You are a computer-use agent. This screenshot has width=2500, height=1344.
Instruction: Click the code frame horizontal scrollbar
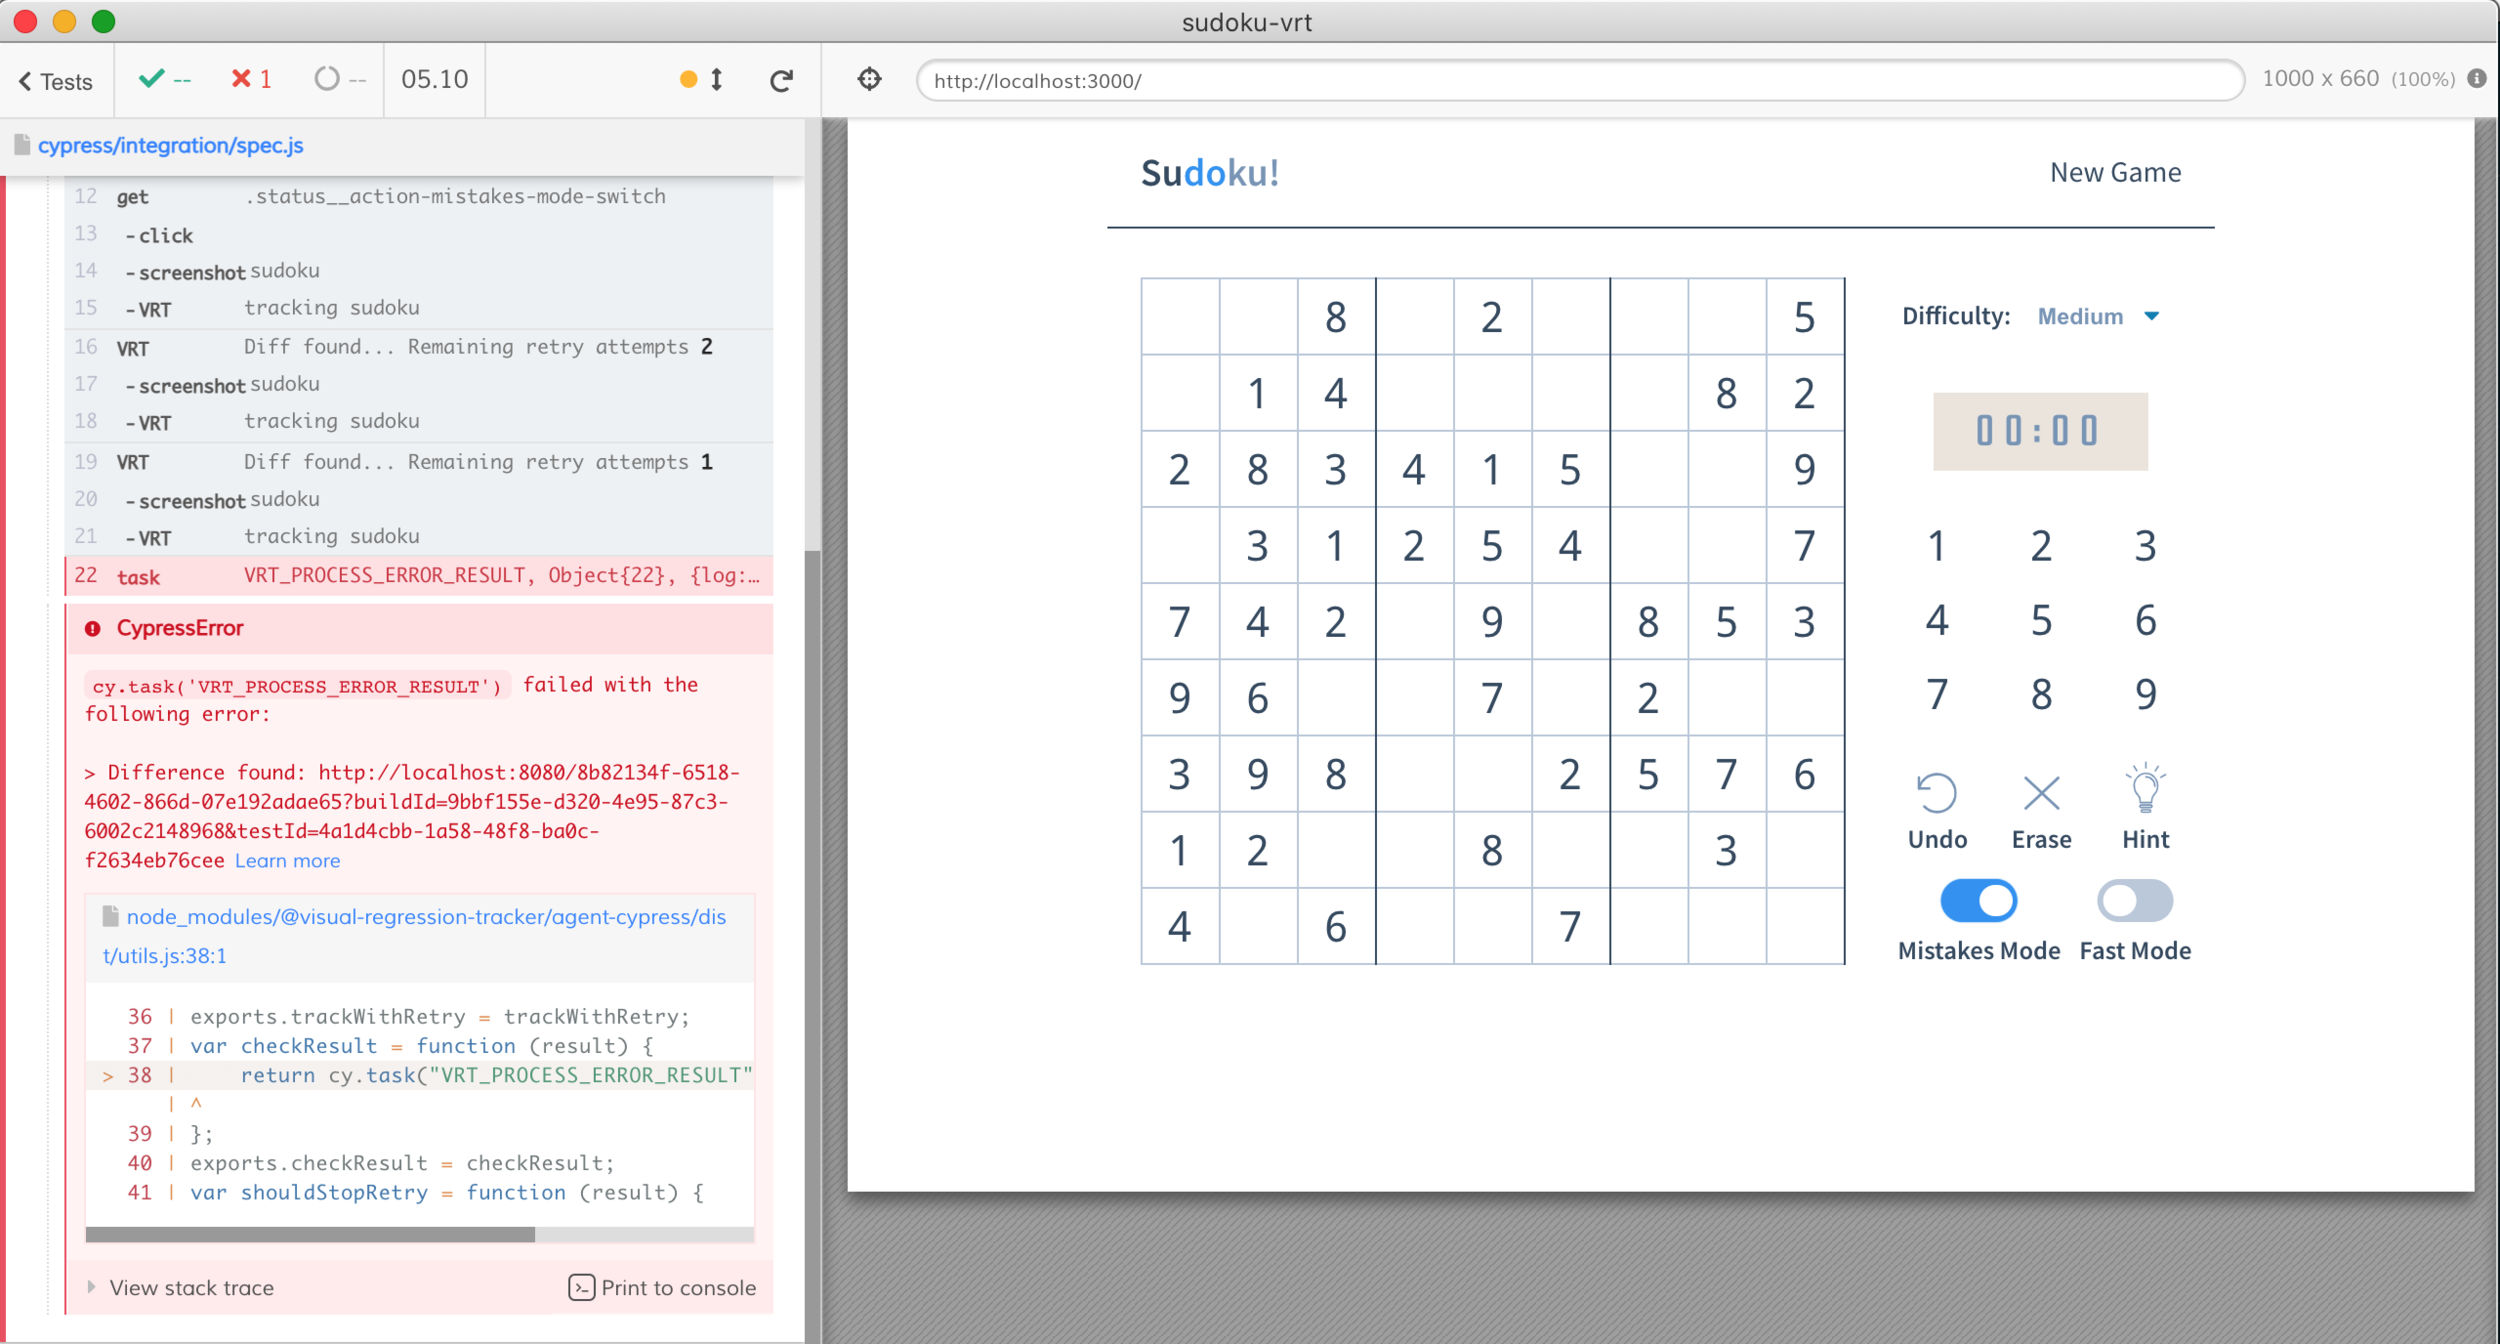point(310,1235)
